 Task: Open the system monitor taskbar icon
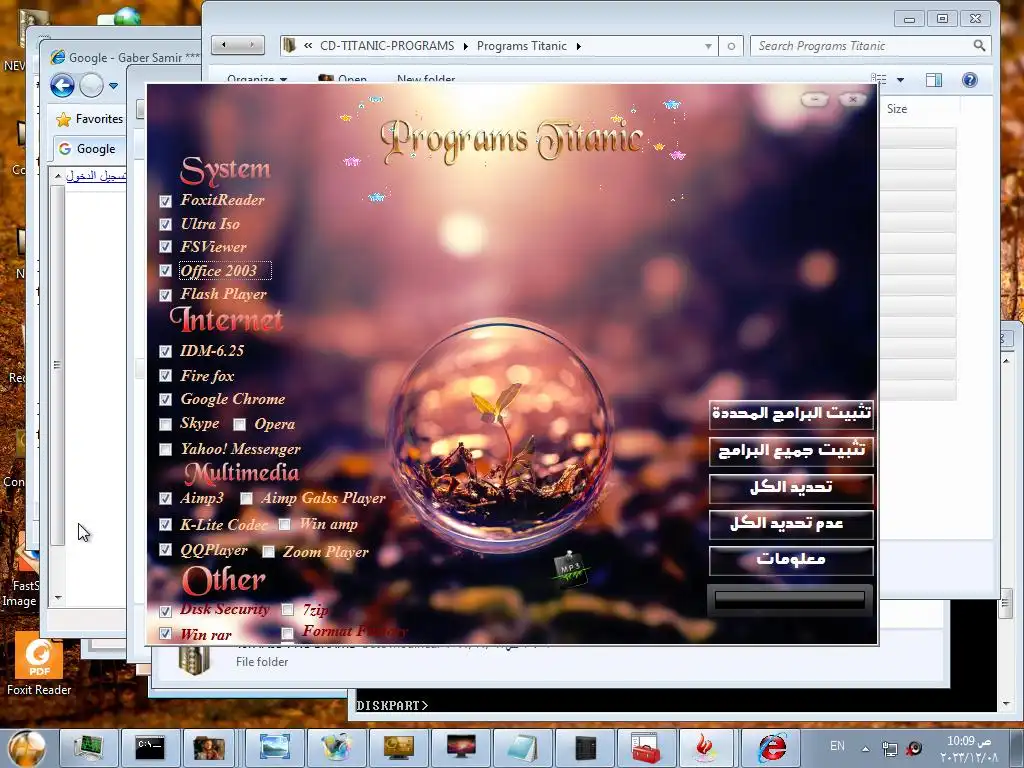(x=89, y=748)
